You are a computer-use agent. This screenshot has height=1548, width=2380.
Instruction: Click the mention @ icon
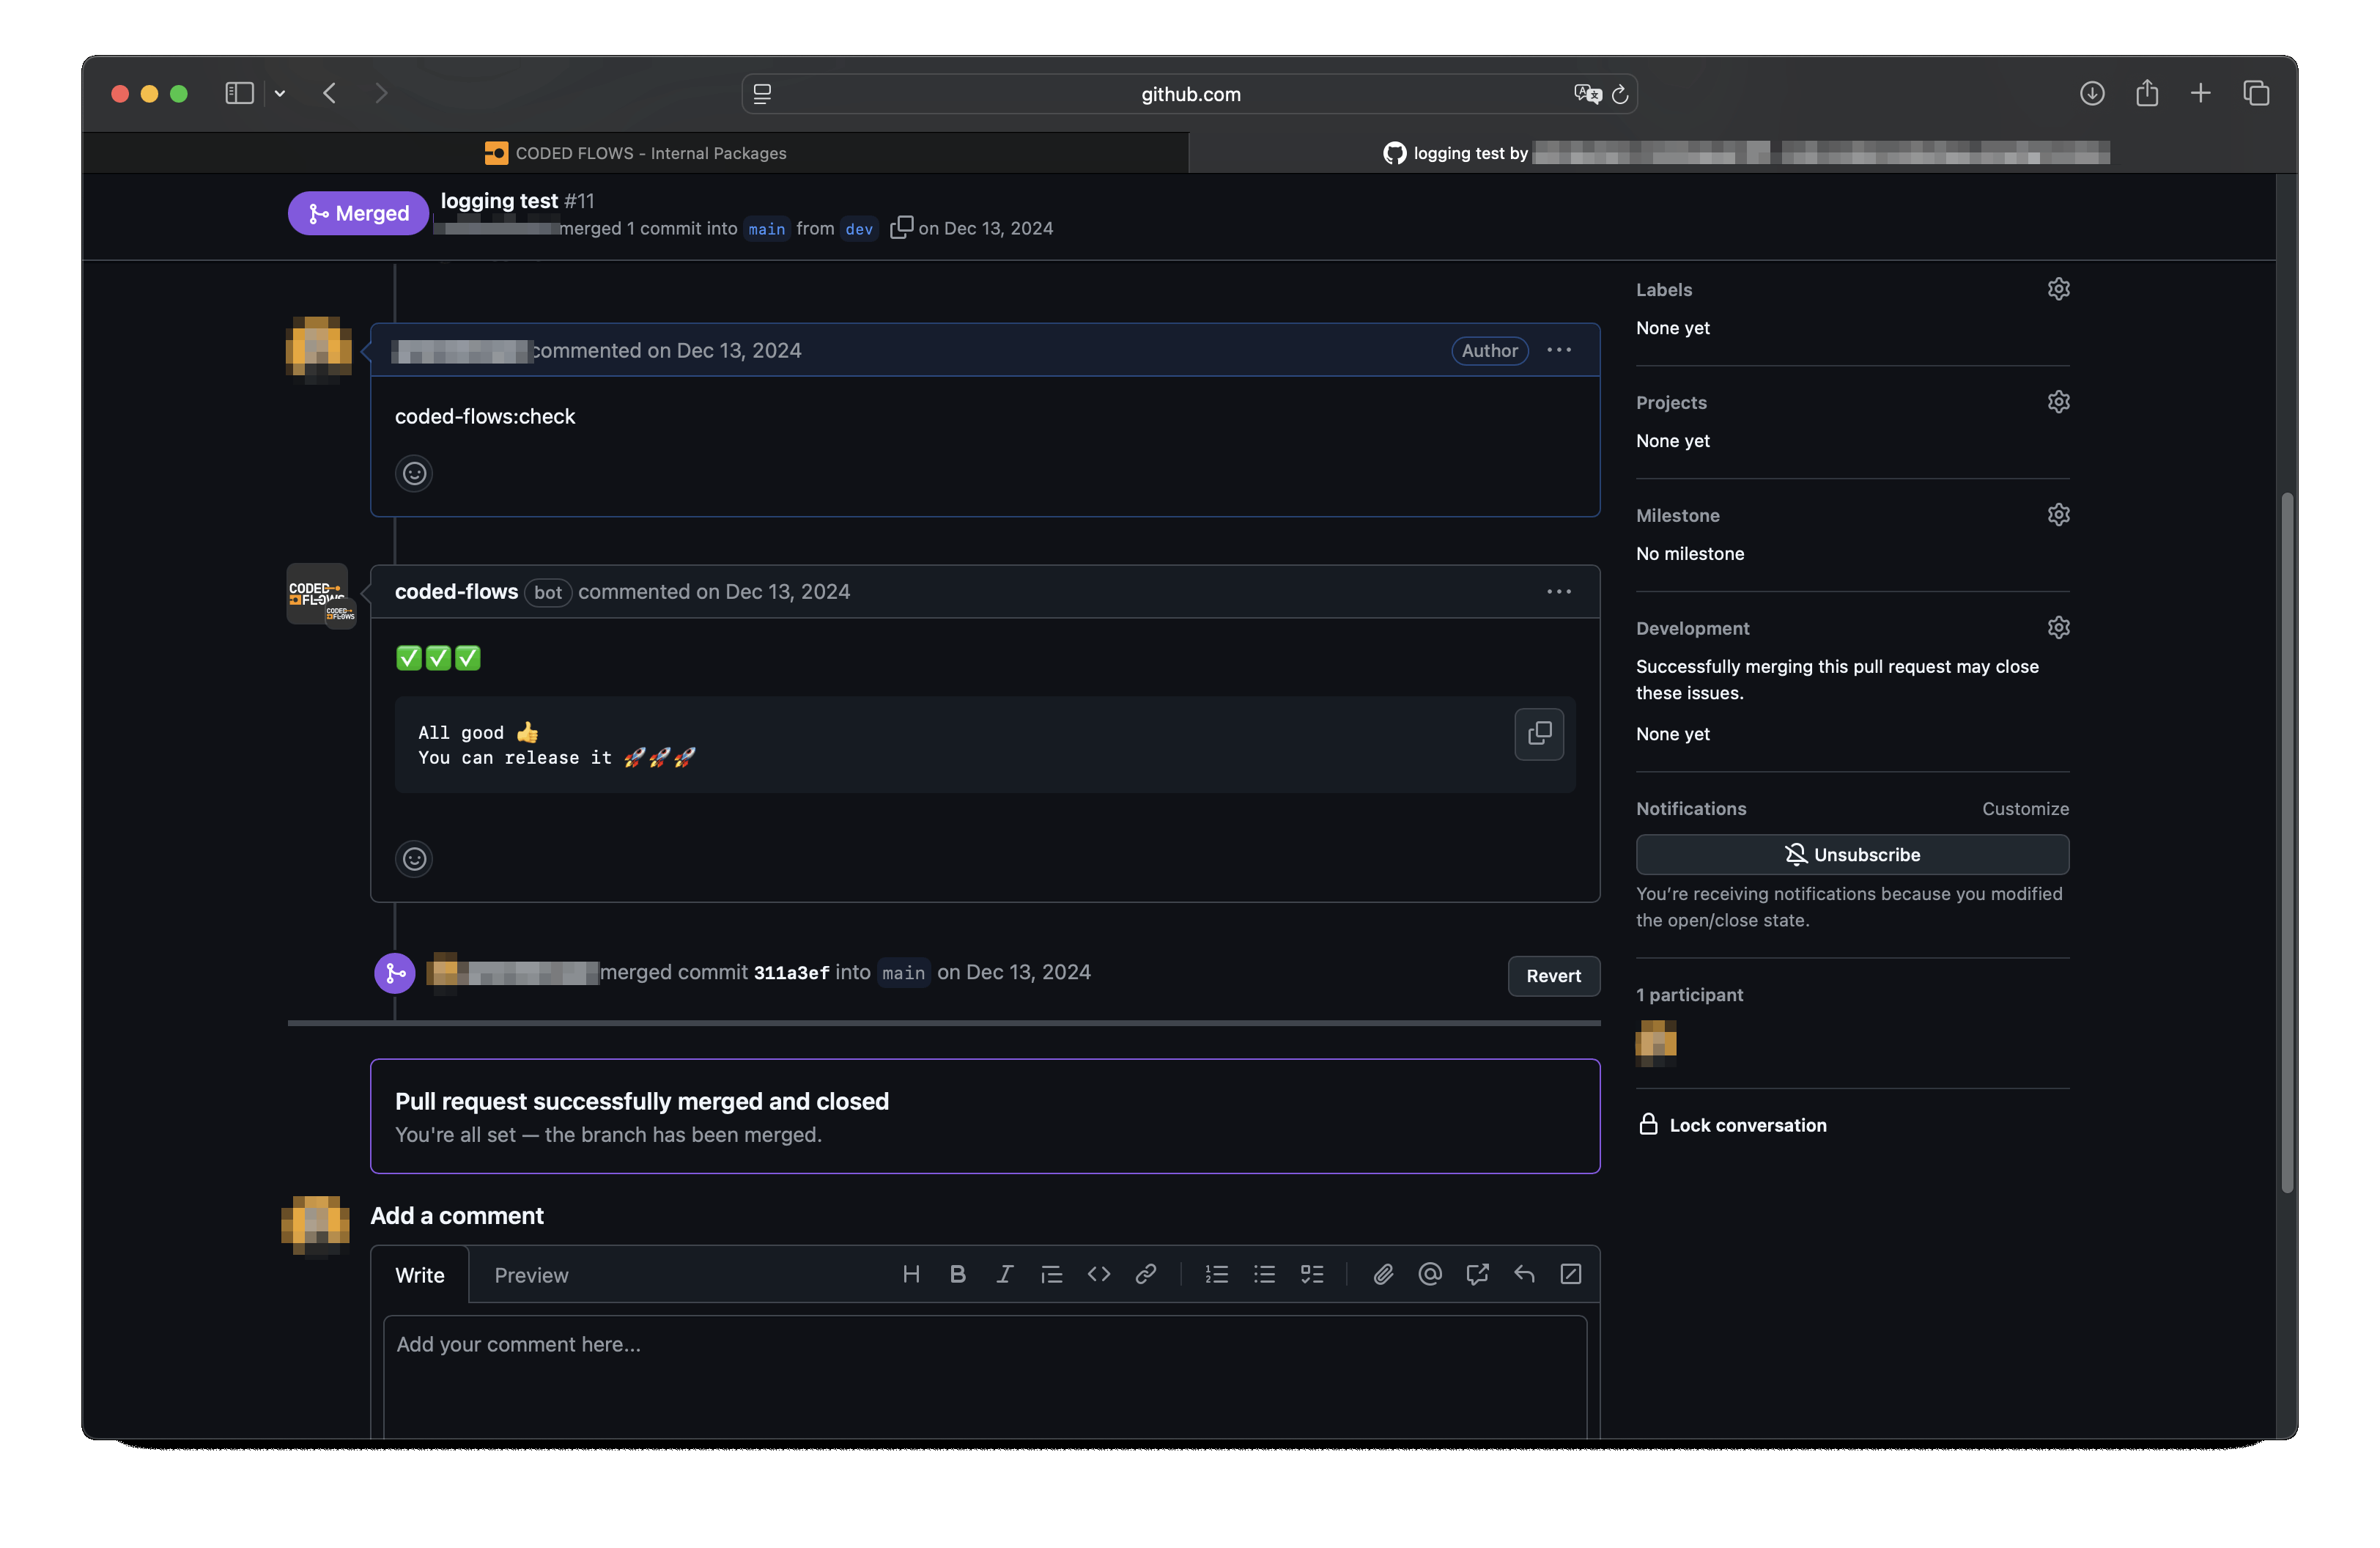click(1430, 1274)
